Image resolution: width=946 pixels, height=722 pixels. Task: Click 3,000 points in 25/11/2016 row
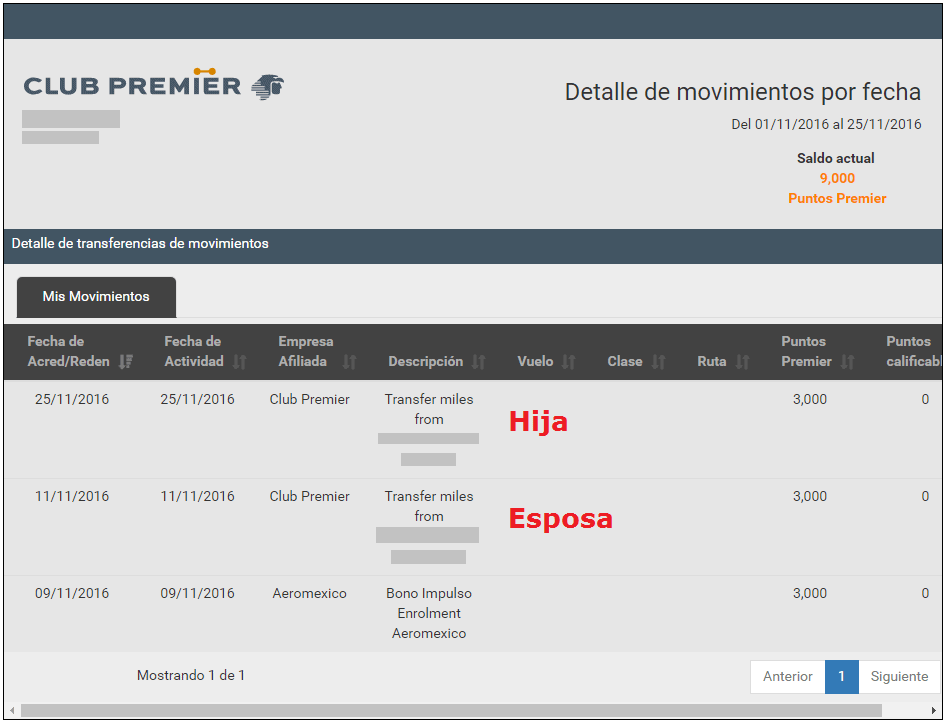[810, 399]
